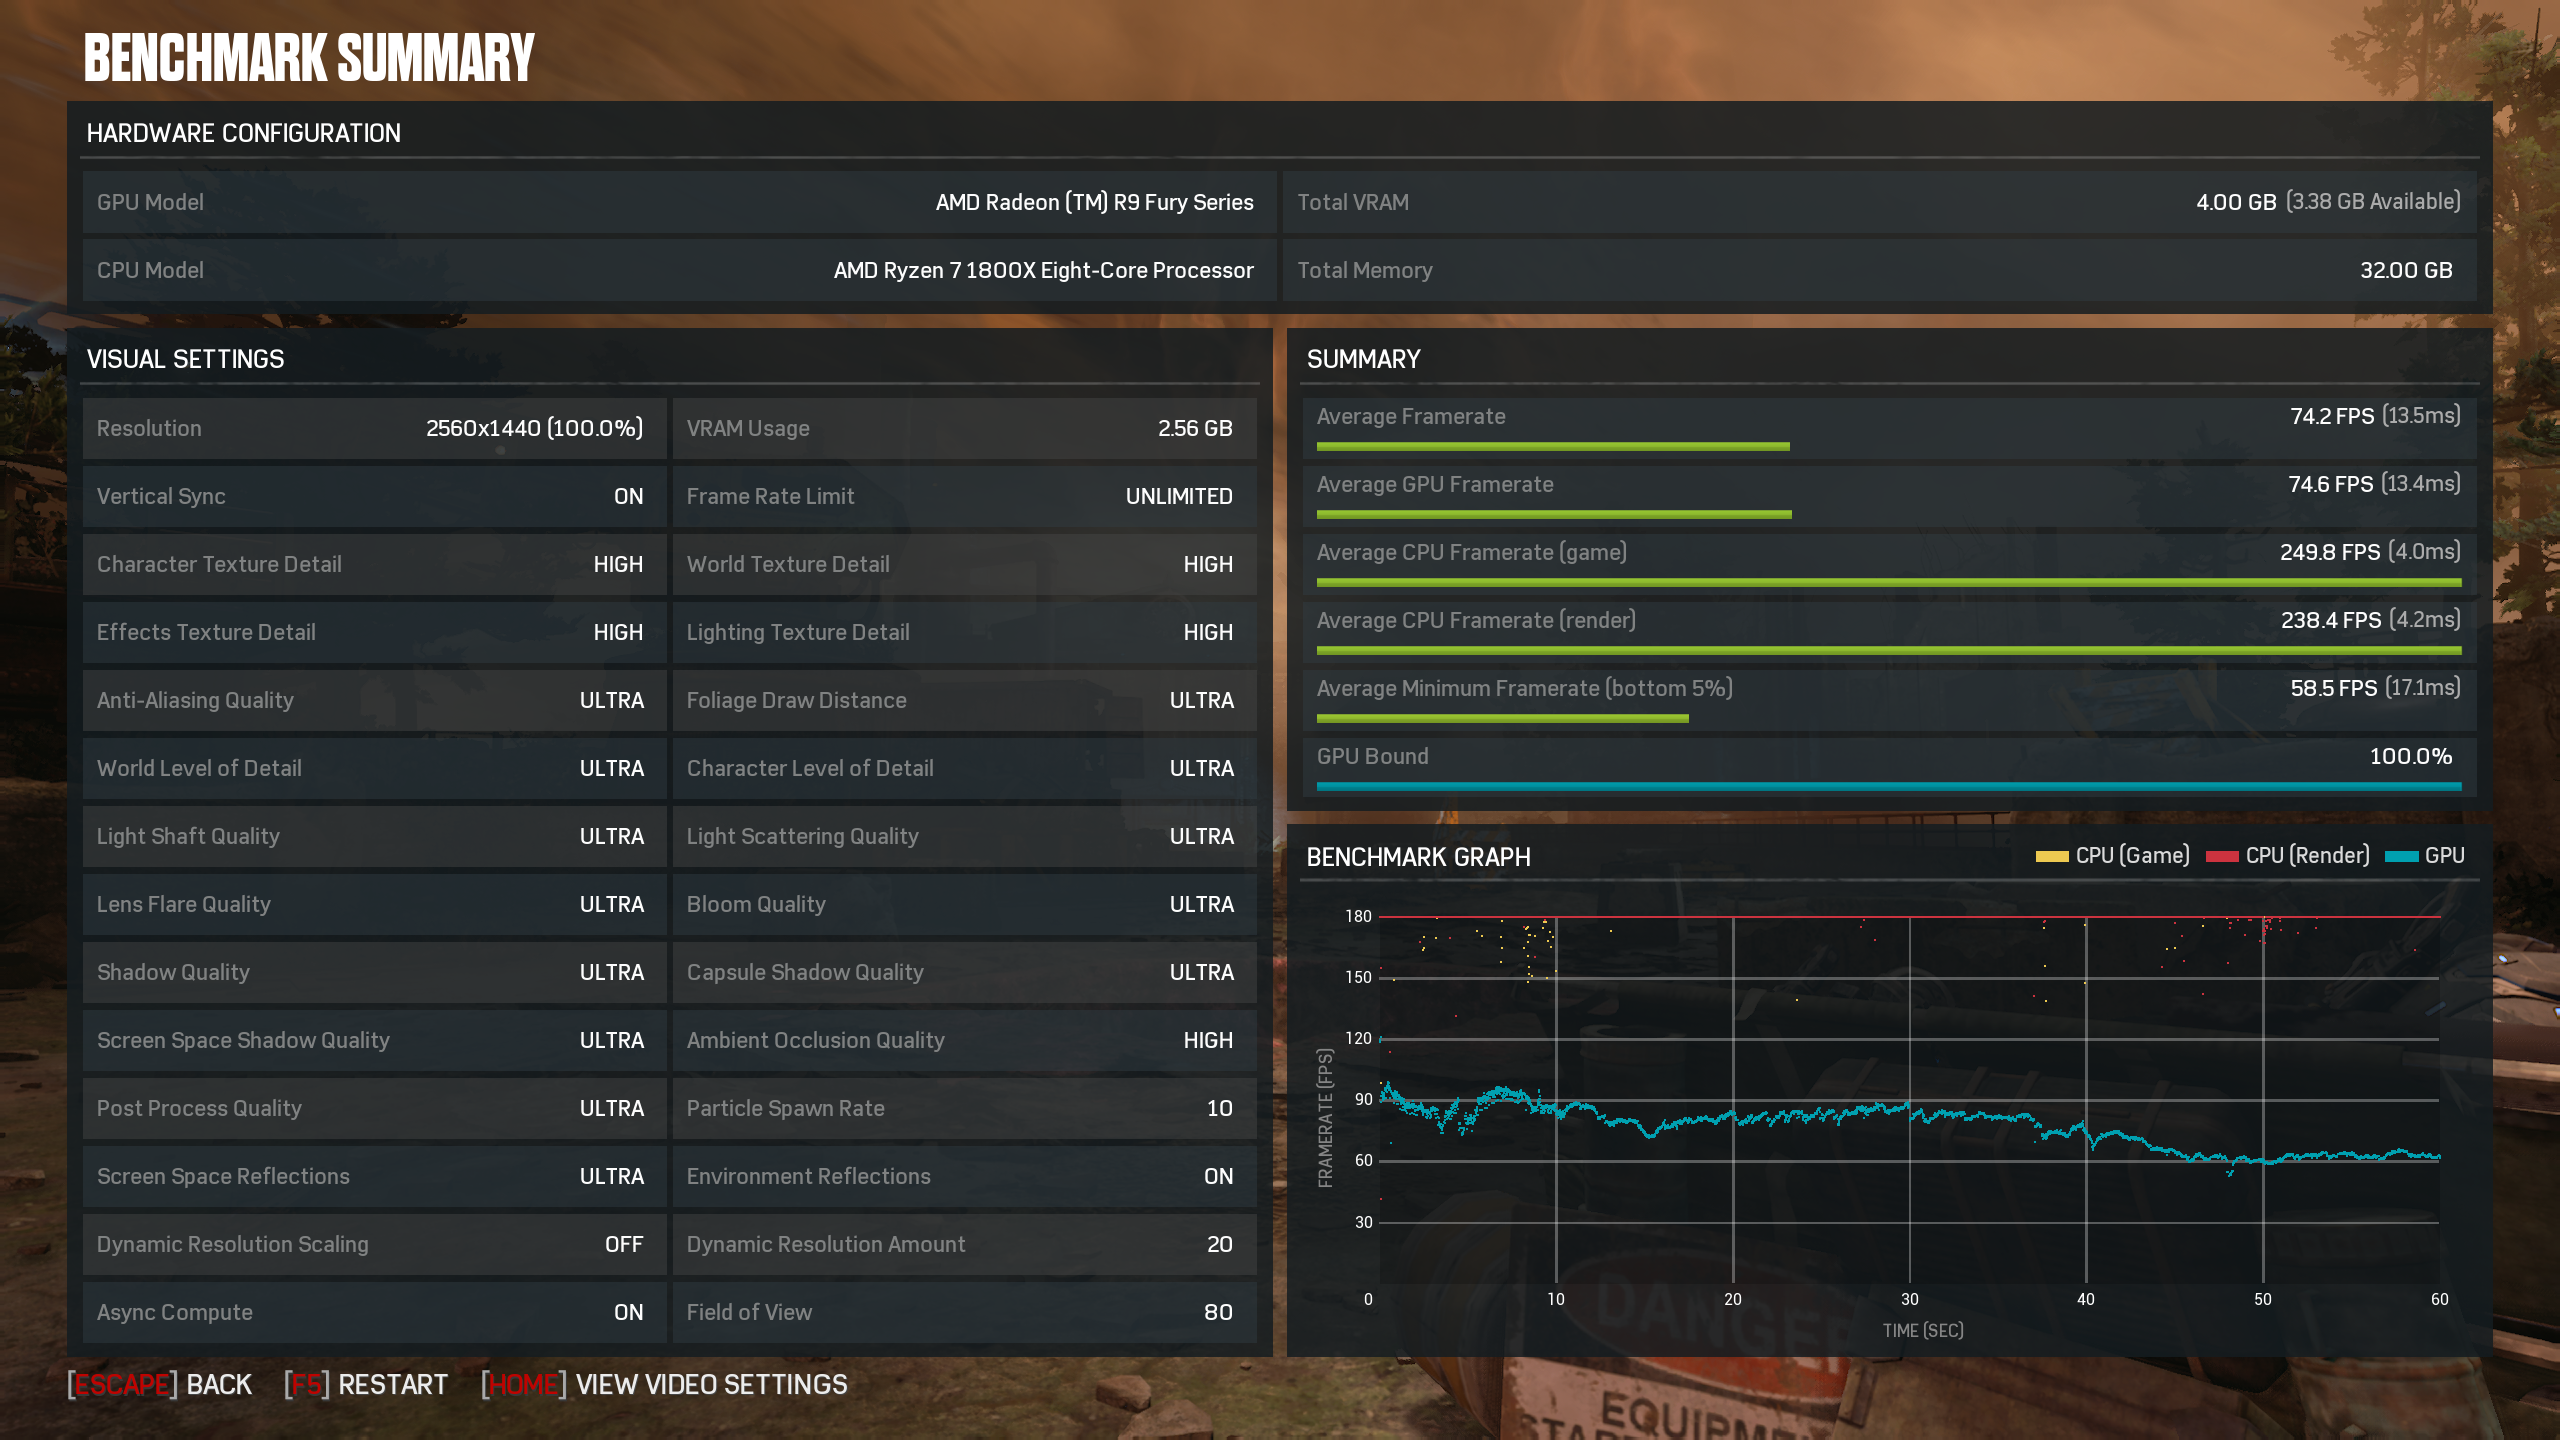This screenshot has height=1440, width=2560.
Task: Toggle the Vertical Sync ON setting
Action: click(628, 497)
